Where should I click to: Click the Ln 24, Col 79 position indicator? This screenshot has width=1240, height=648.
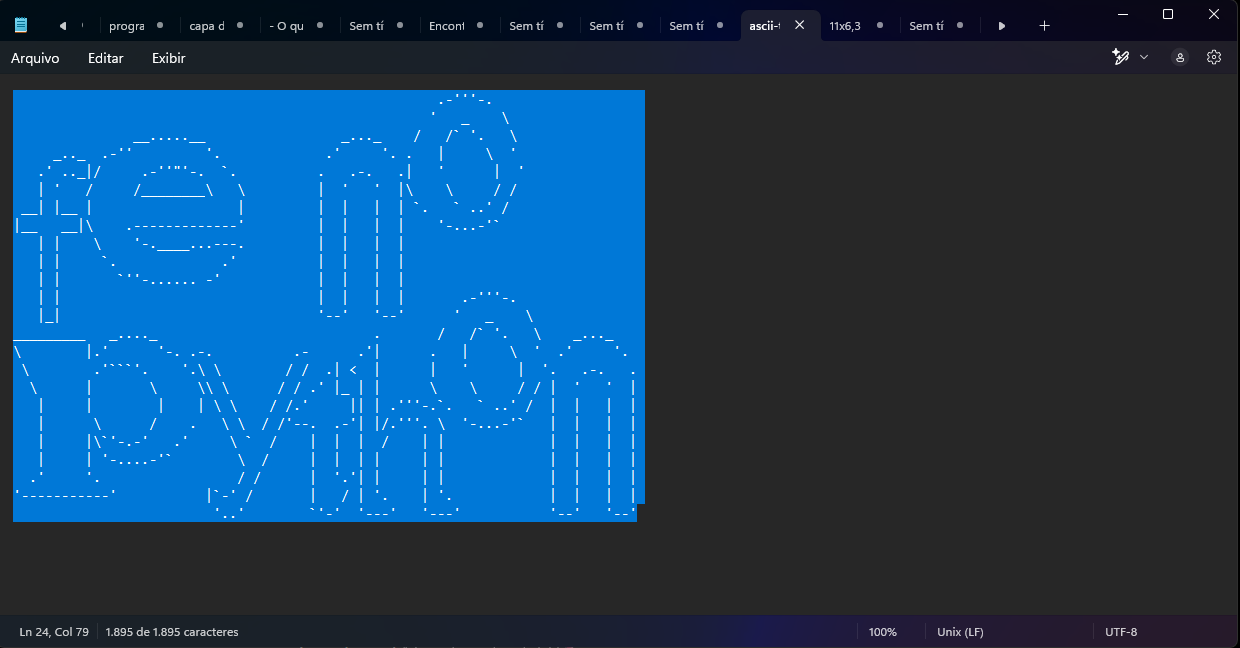(54, 632)
